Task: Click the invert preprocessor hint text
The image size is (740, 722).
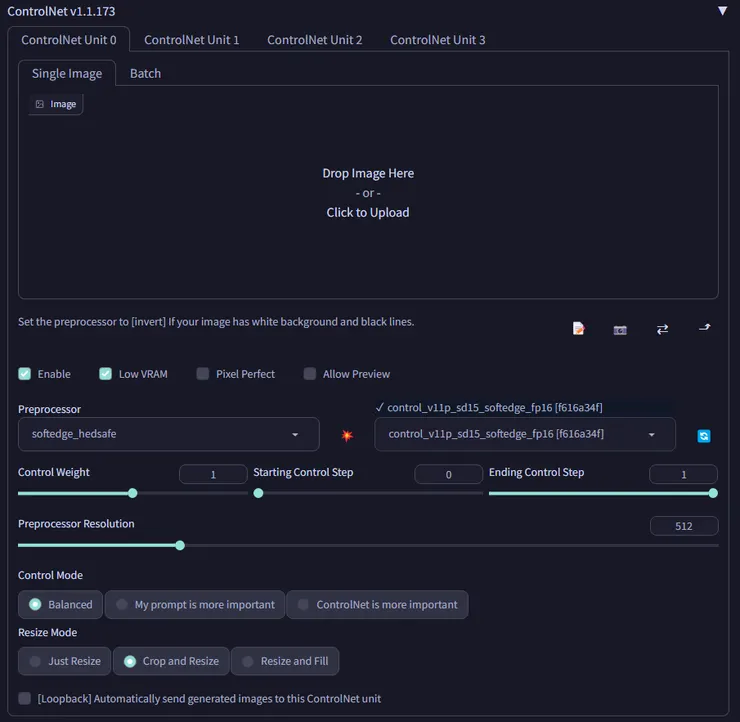Action: 216,322
